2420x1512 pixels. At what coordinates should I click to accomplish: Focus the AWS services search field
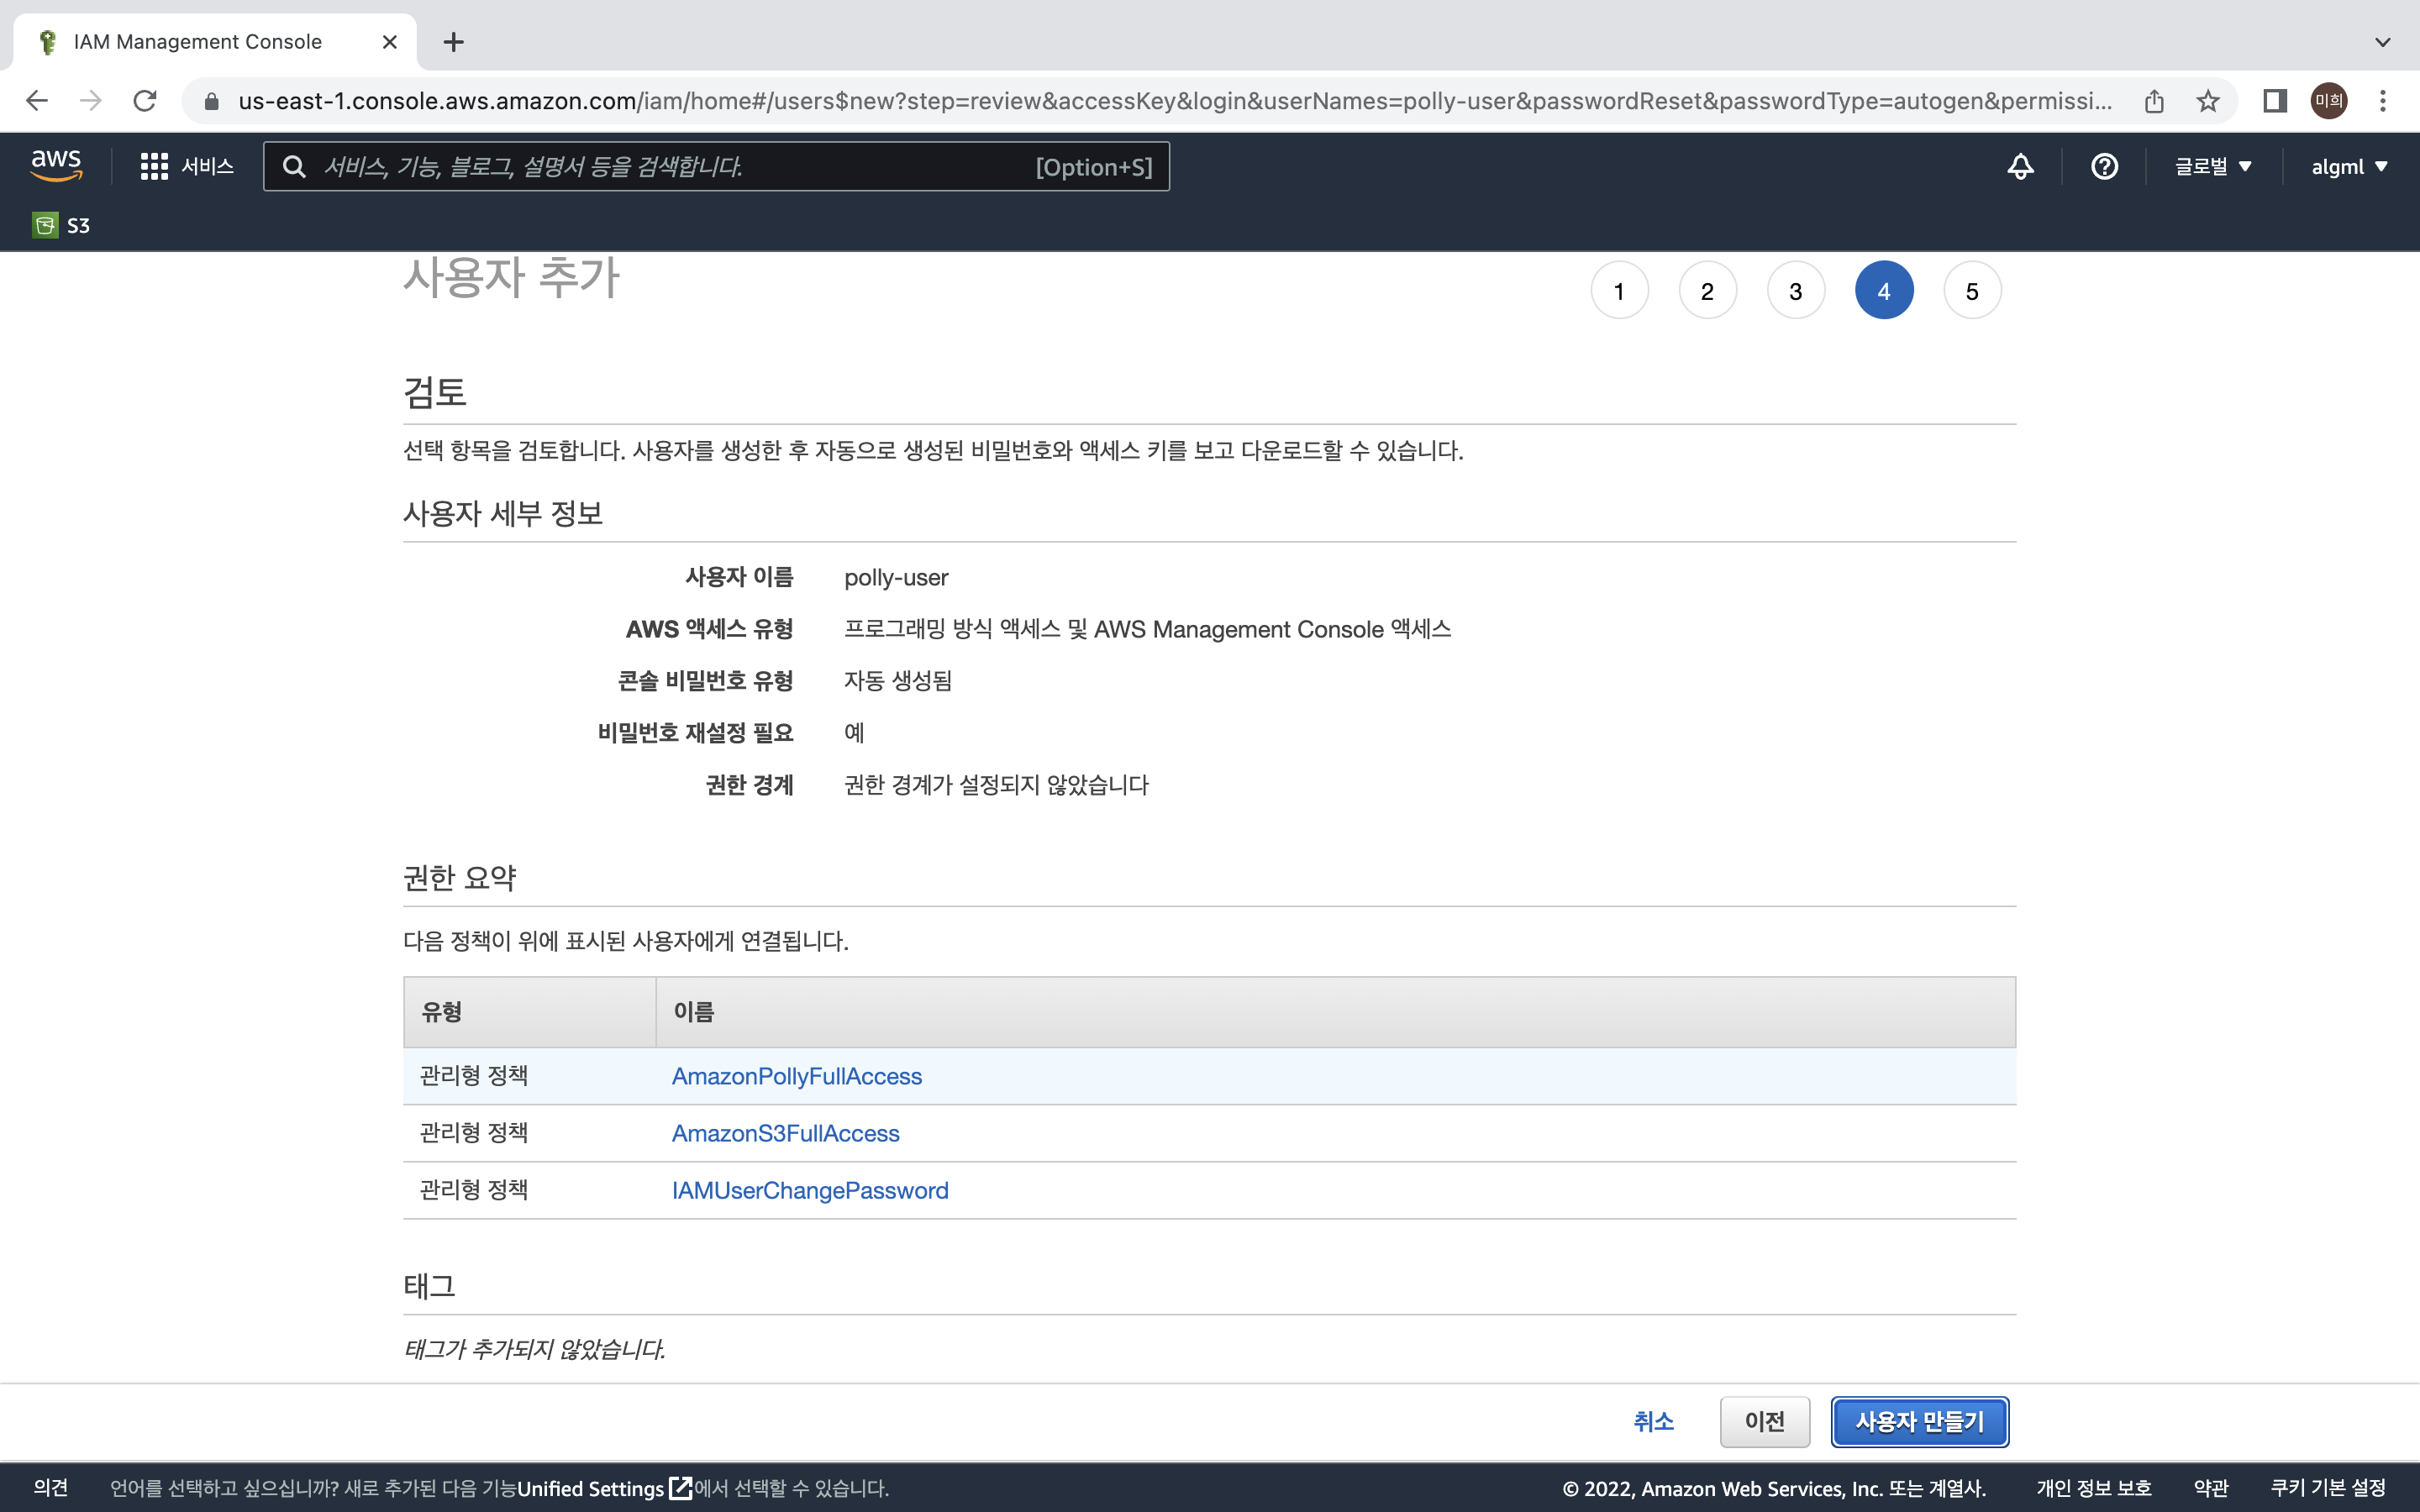pos(716,166)
